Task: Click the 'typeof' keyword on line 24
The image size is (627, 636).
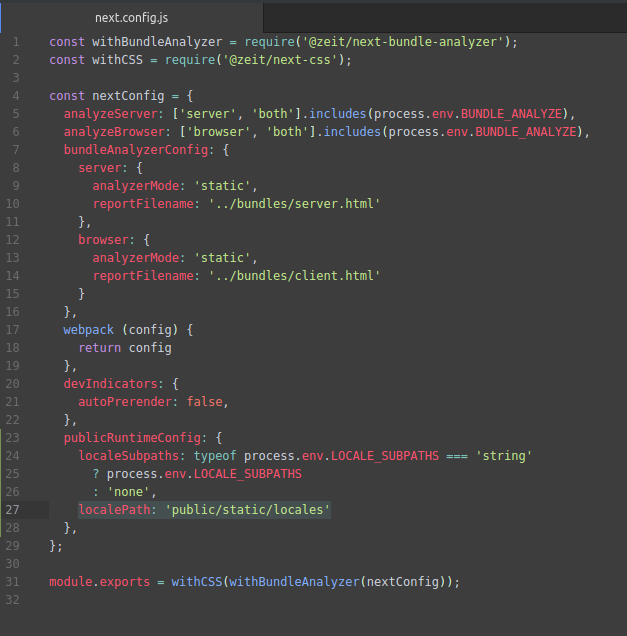Action: (215, 456)
